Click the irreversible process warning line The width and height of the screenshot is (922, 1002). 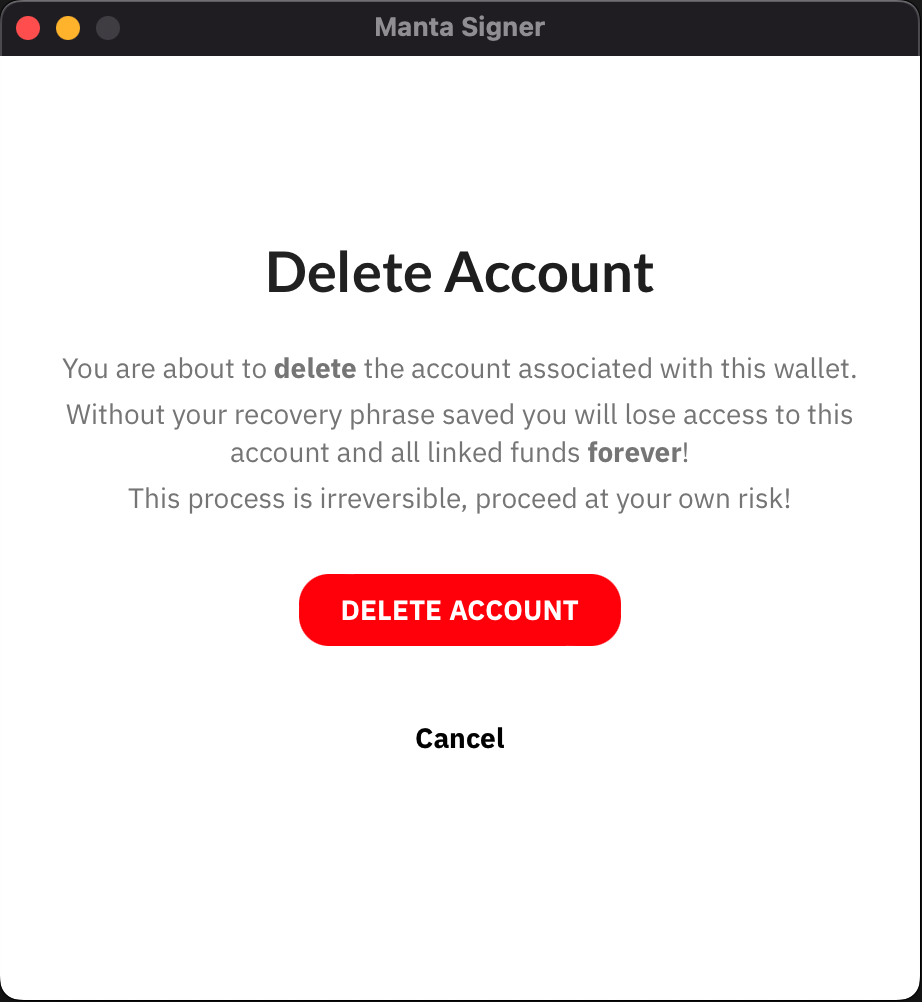click(x=459, y=498)
